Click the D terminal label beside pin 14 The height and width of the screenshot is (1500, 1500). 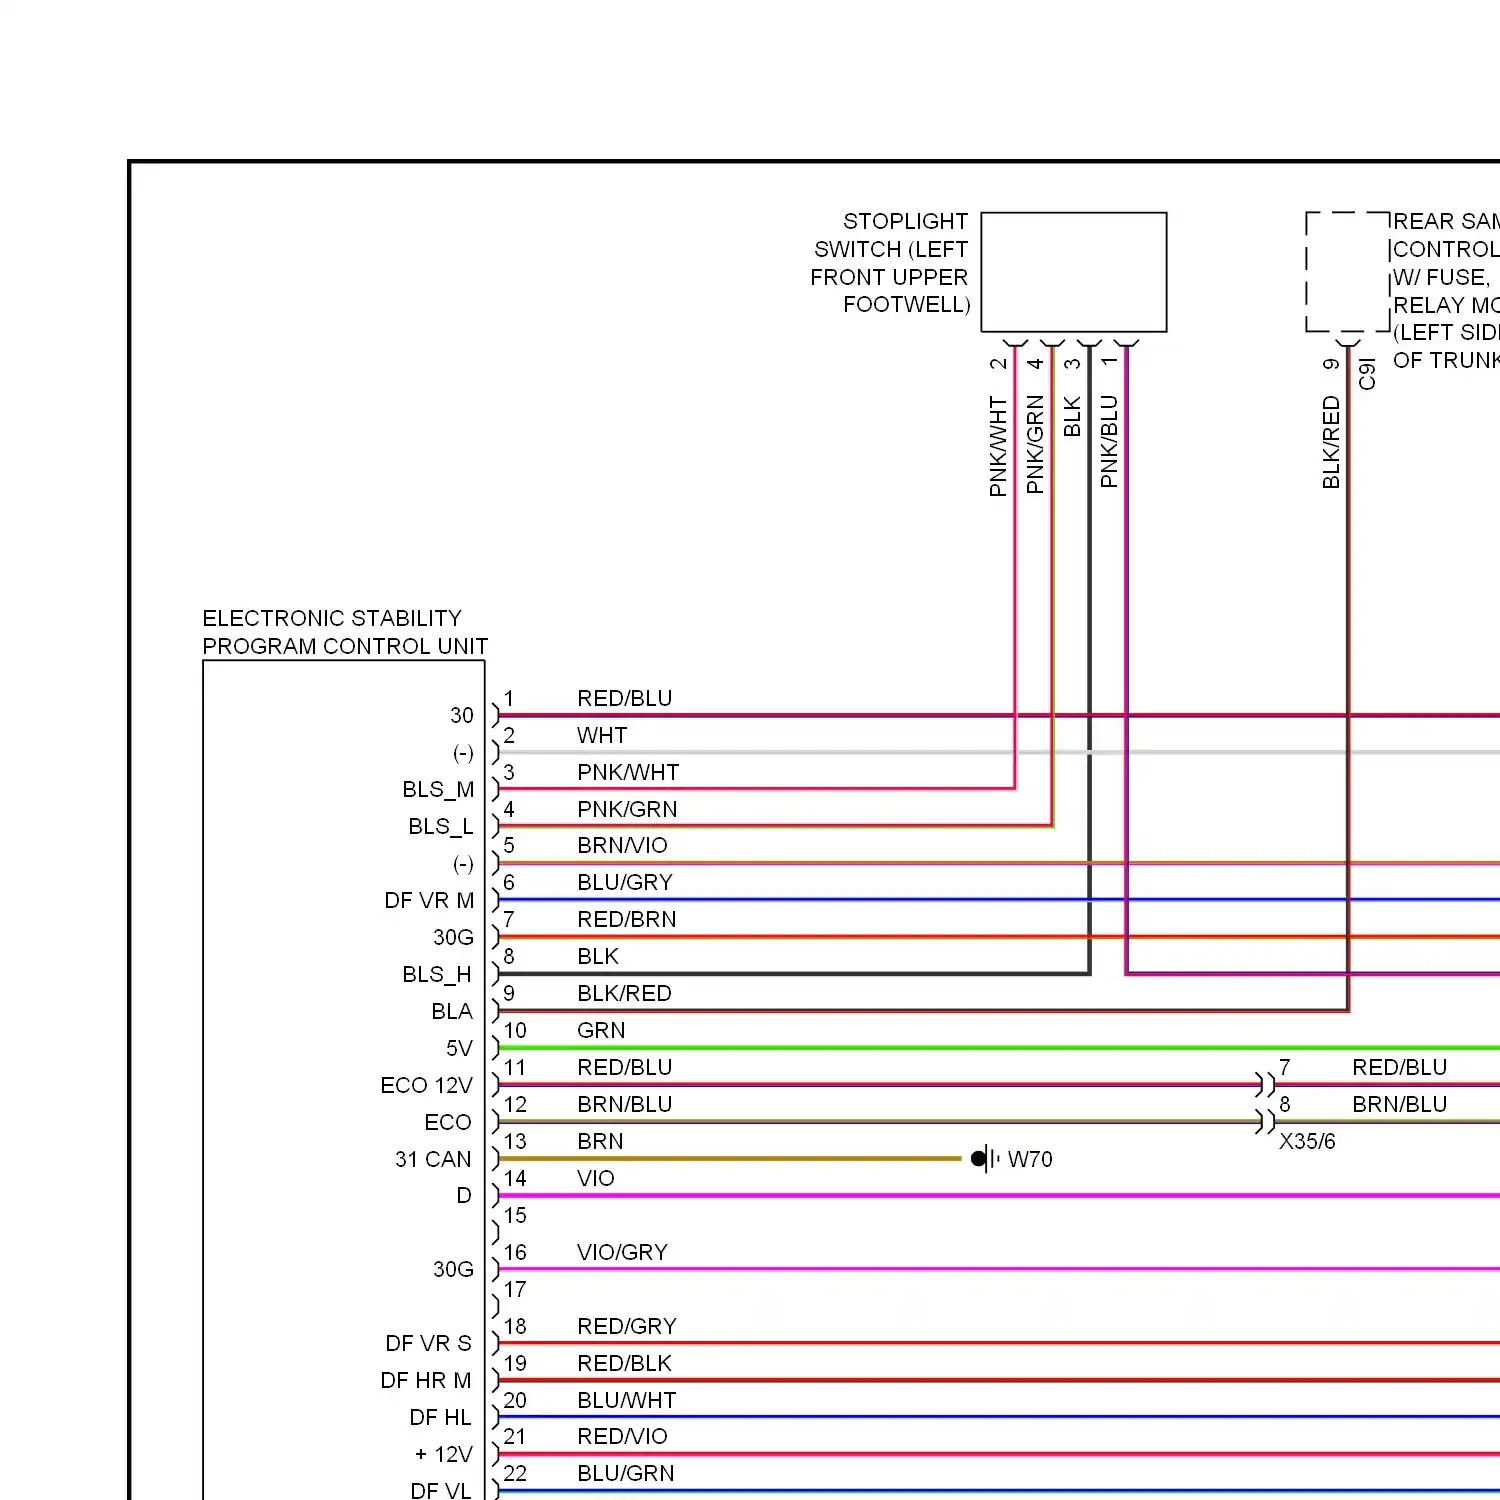point(464,1195)
